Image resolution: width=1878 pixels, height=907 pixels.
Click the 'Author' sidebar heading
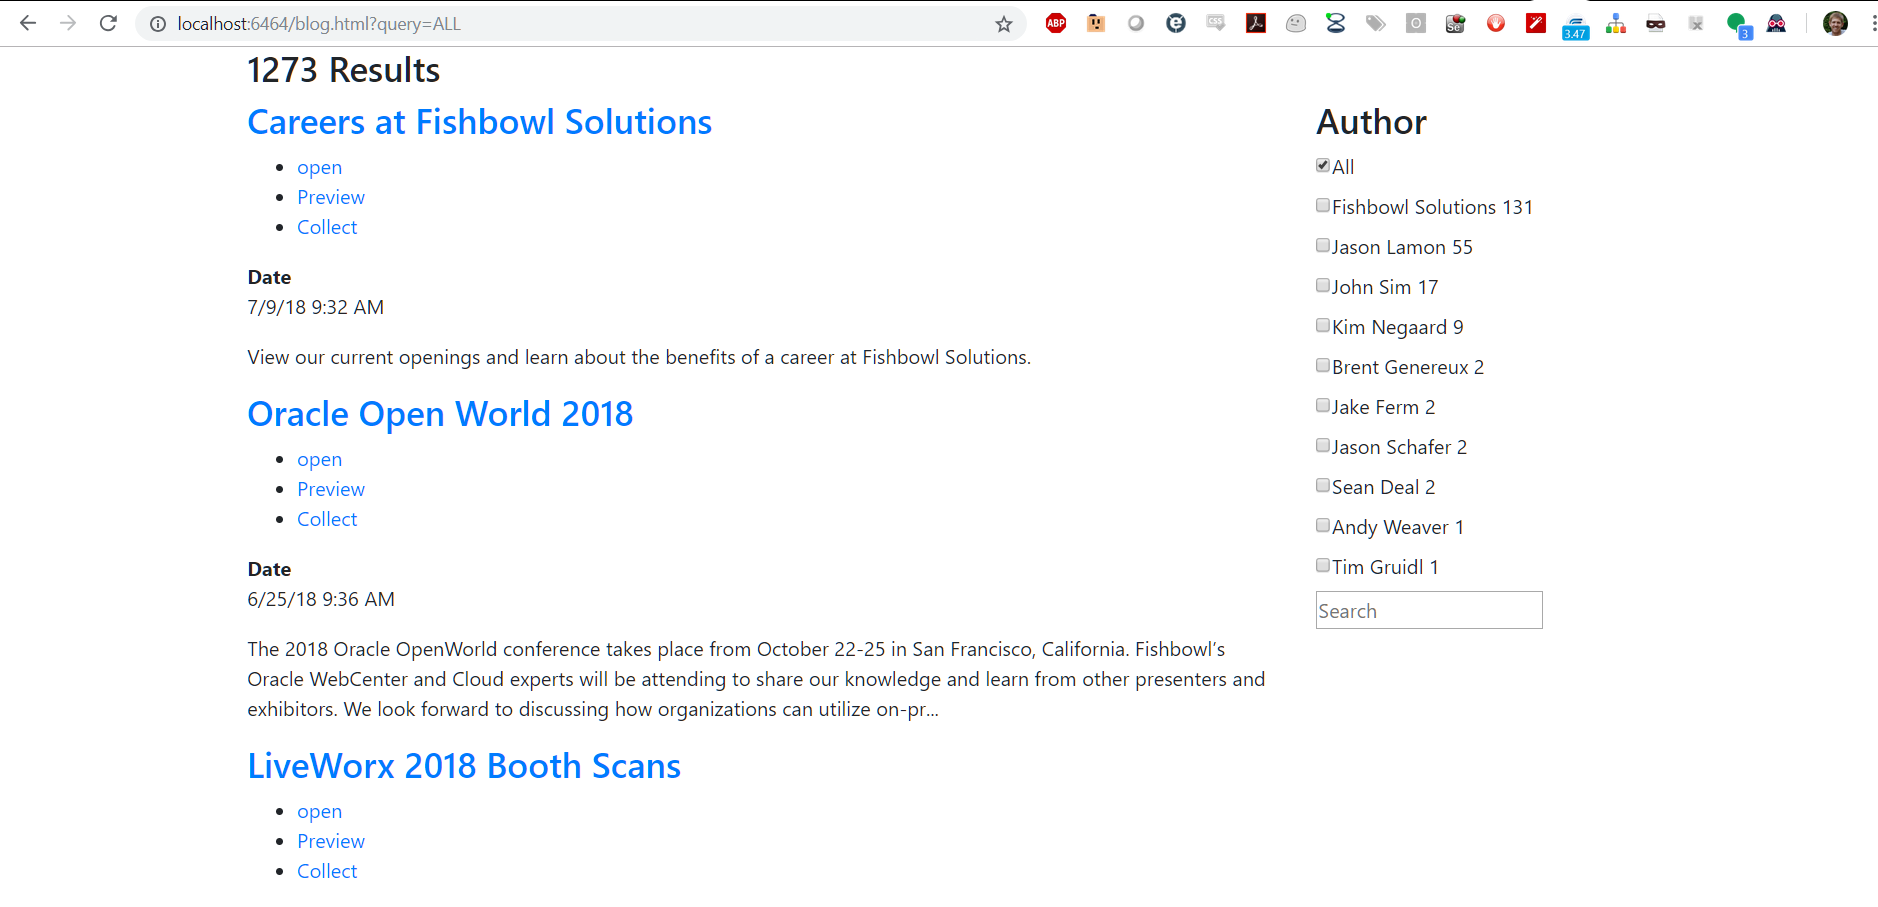(x=1371, y=122)
